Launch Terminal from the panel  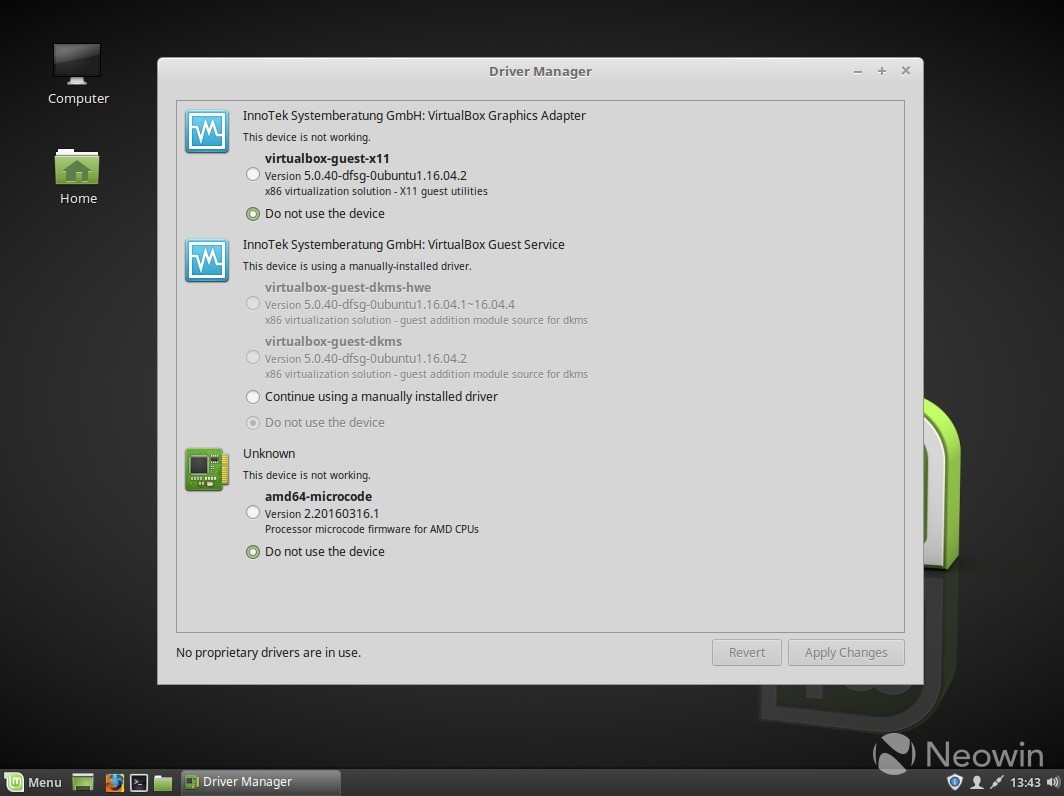[x=138, y=782]
